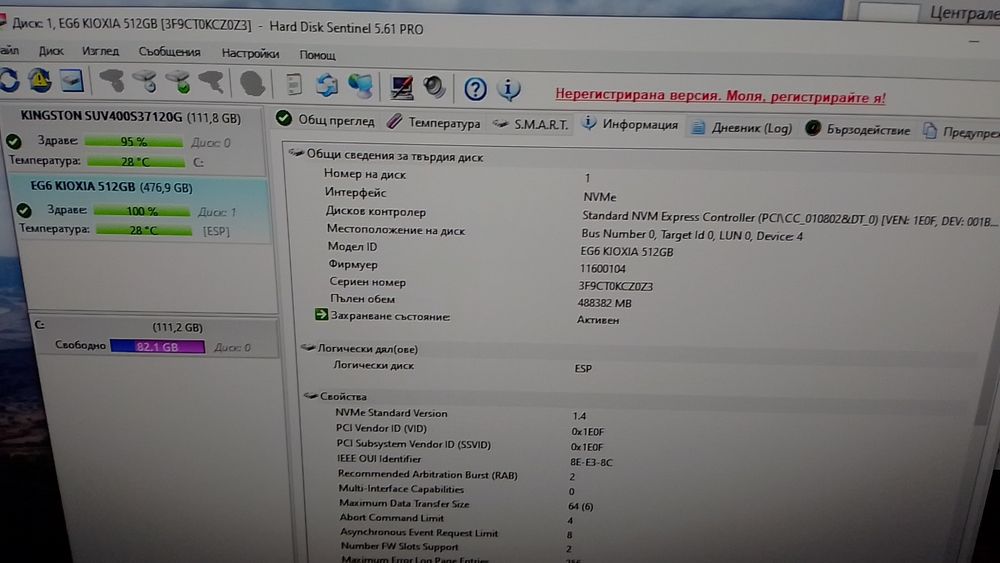This screenshot has width=1000, height=563.
Task: Select the Информация tab
Action: [630, 124]
